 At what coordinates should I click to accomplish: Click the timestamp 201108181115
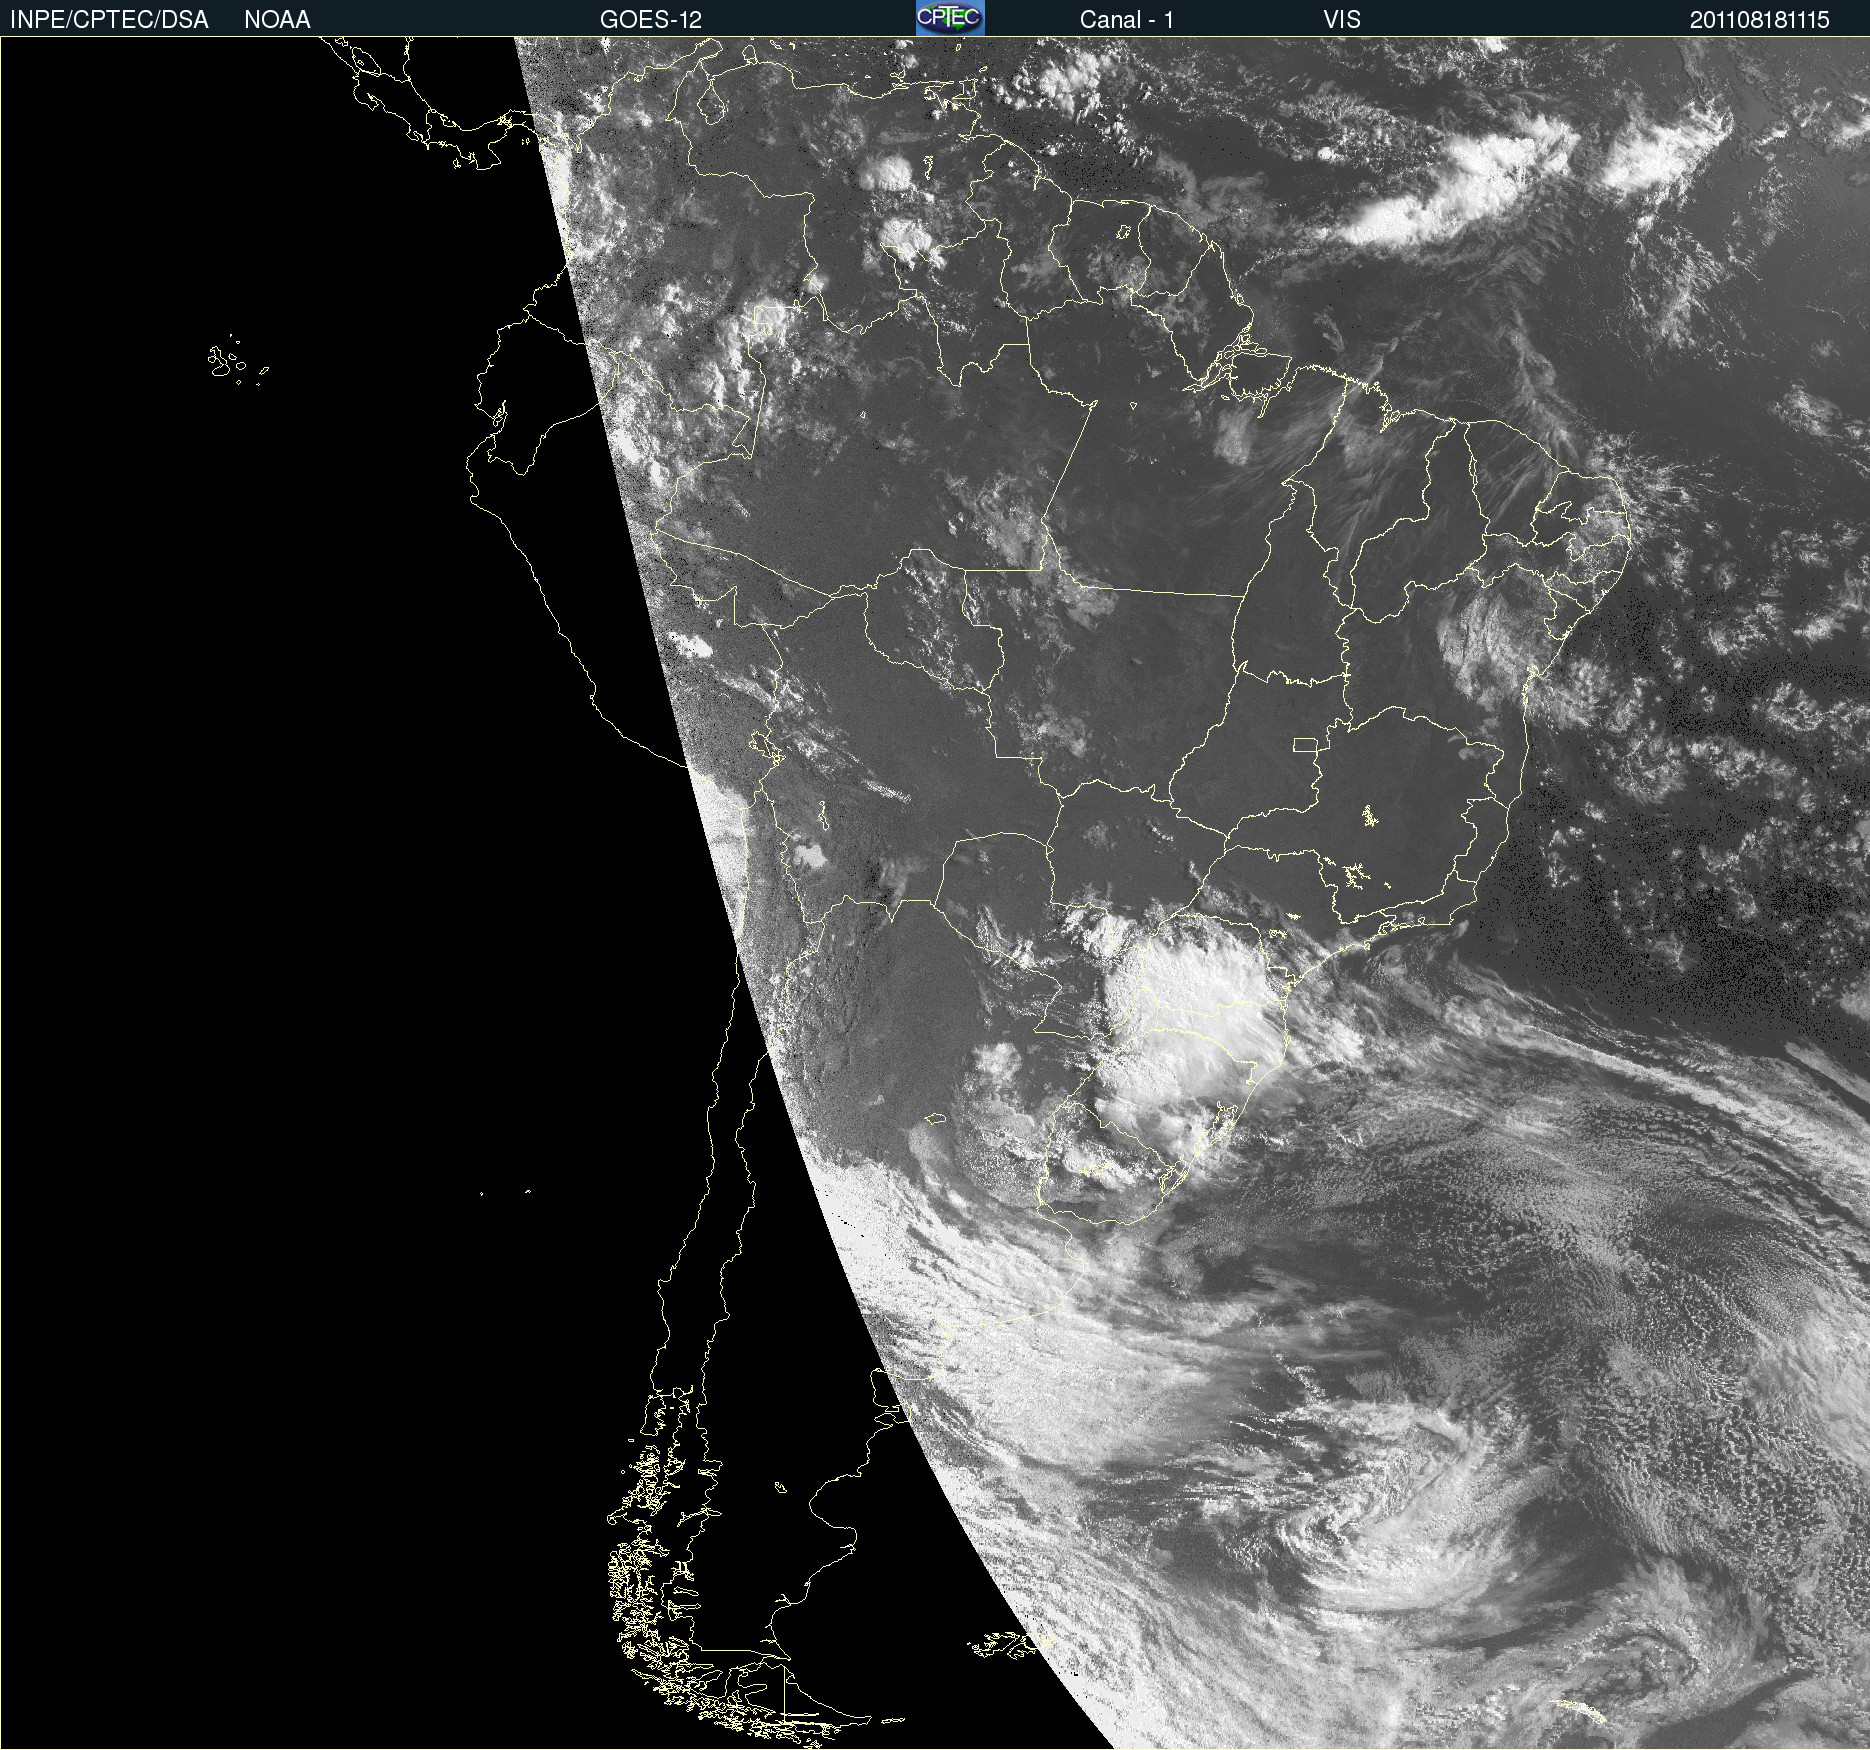[1759, 20]
